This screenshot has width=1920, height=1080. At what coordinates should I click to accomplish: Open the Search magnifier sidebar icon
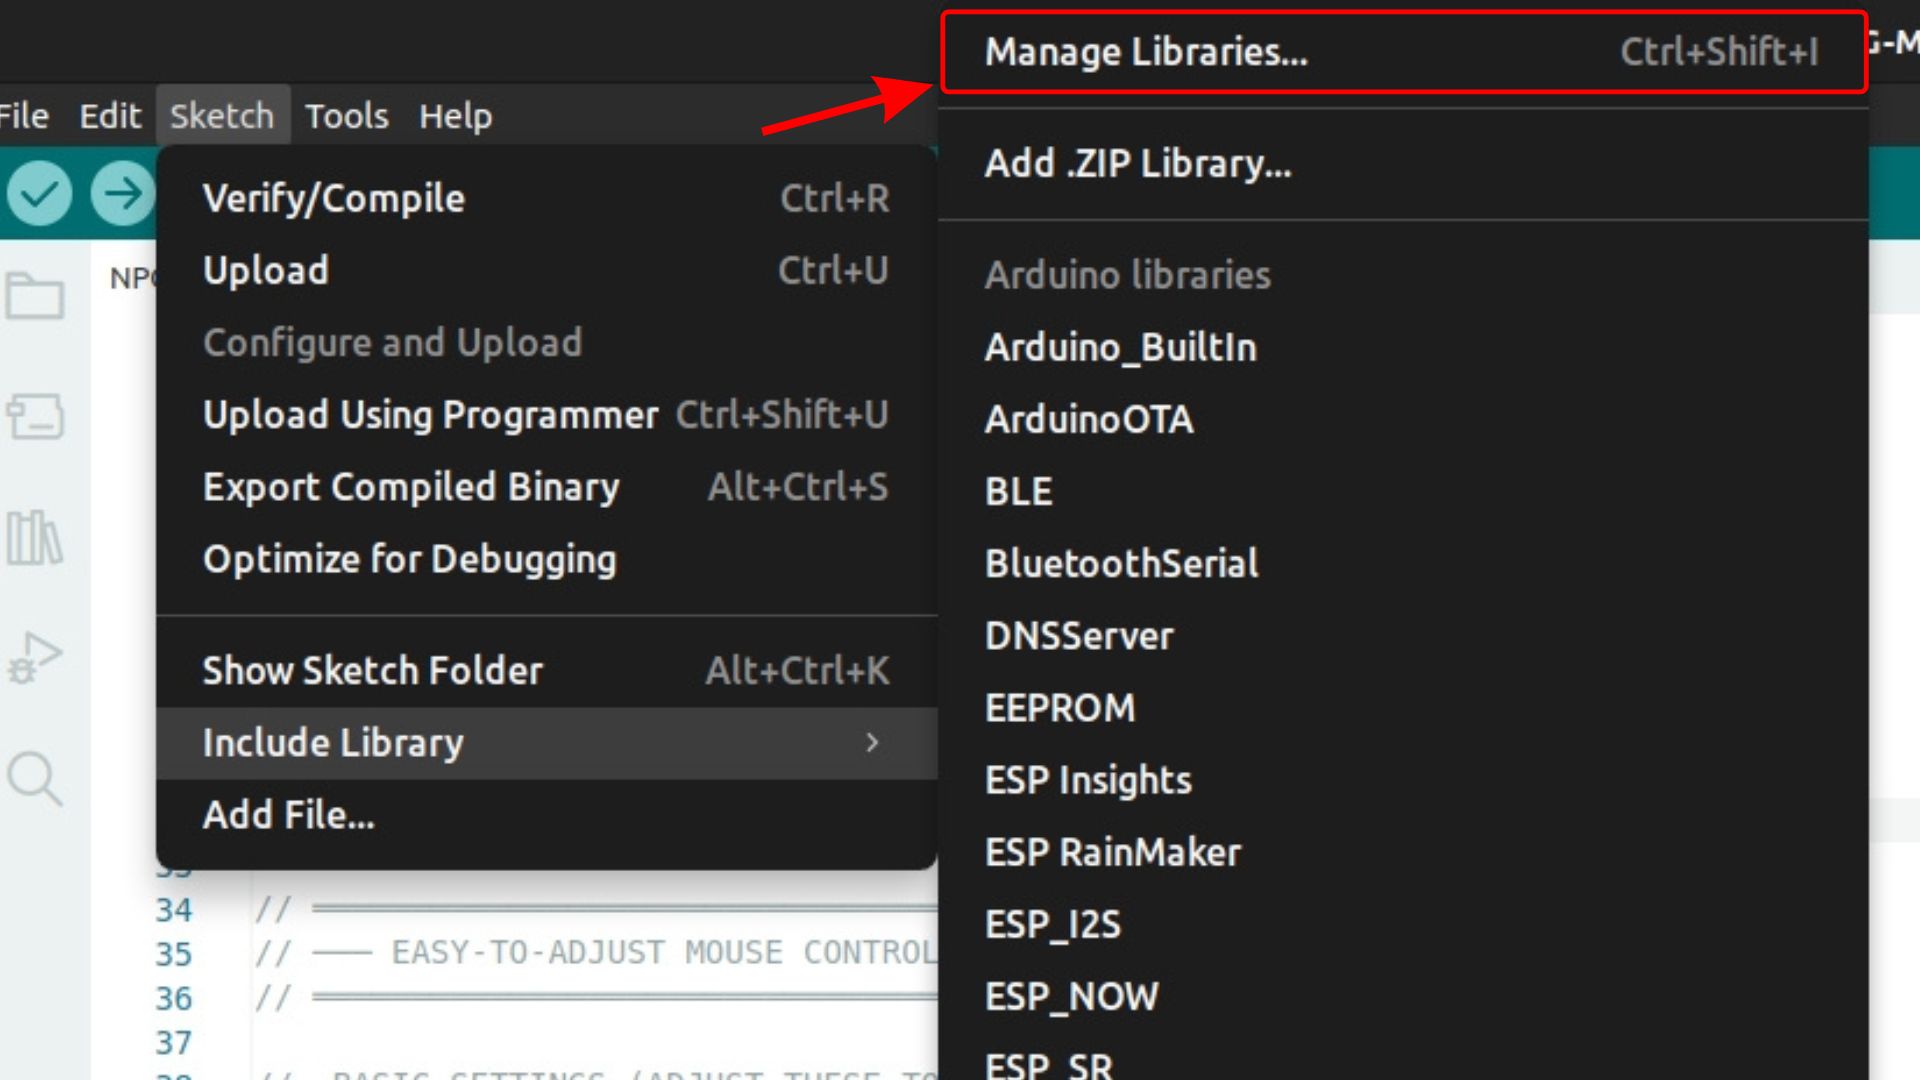(x=35, y=778)
